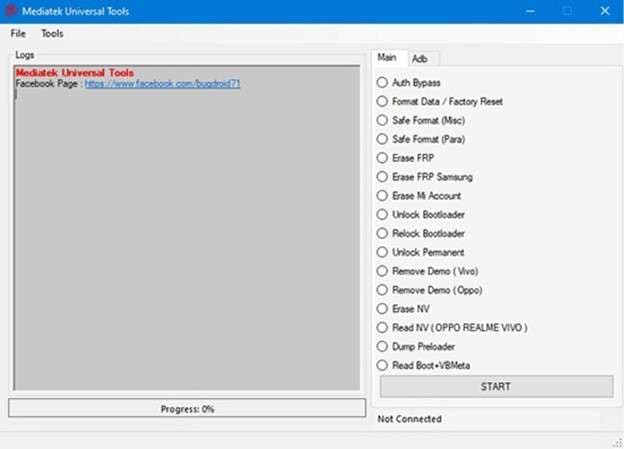This screenshot has width=624, height=449.
Task: Open the Tools menu
Action: (x=52, y=34)
